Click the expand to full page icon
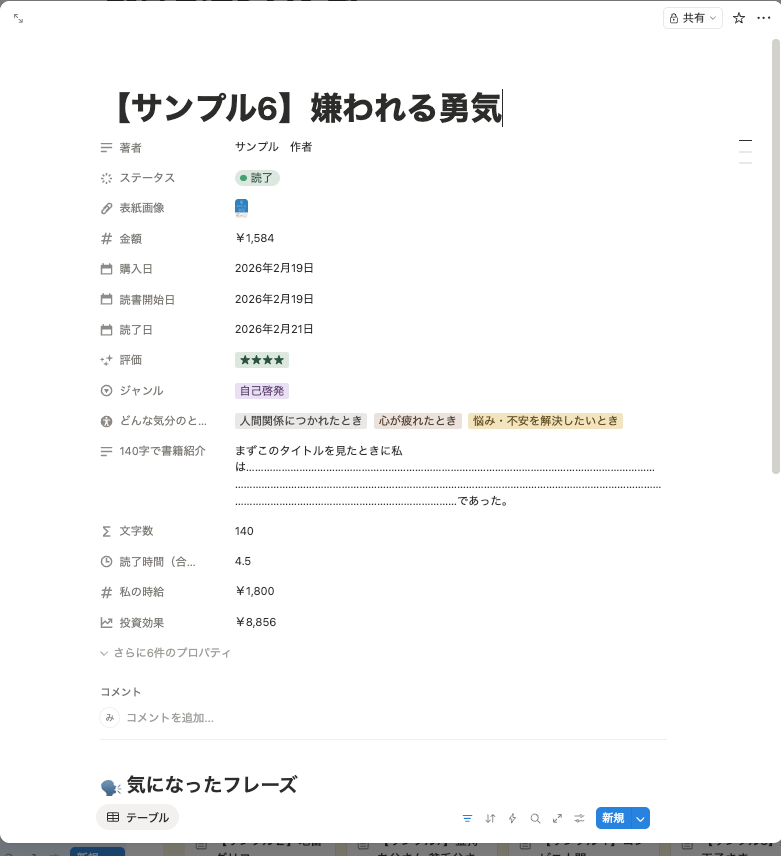The height and width of the screenshot is (856, 781). (x=18, y=18)
